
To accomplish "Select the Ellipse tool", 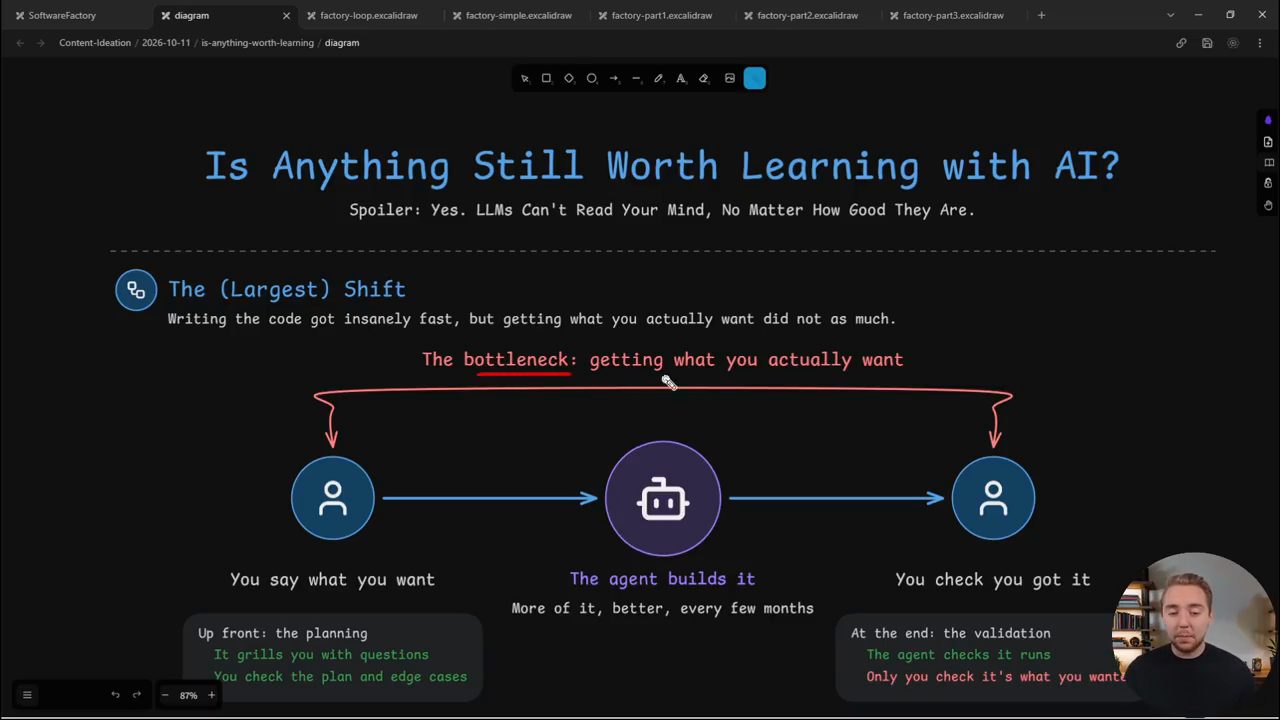I will pos(591,78).
